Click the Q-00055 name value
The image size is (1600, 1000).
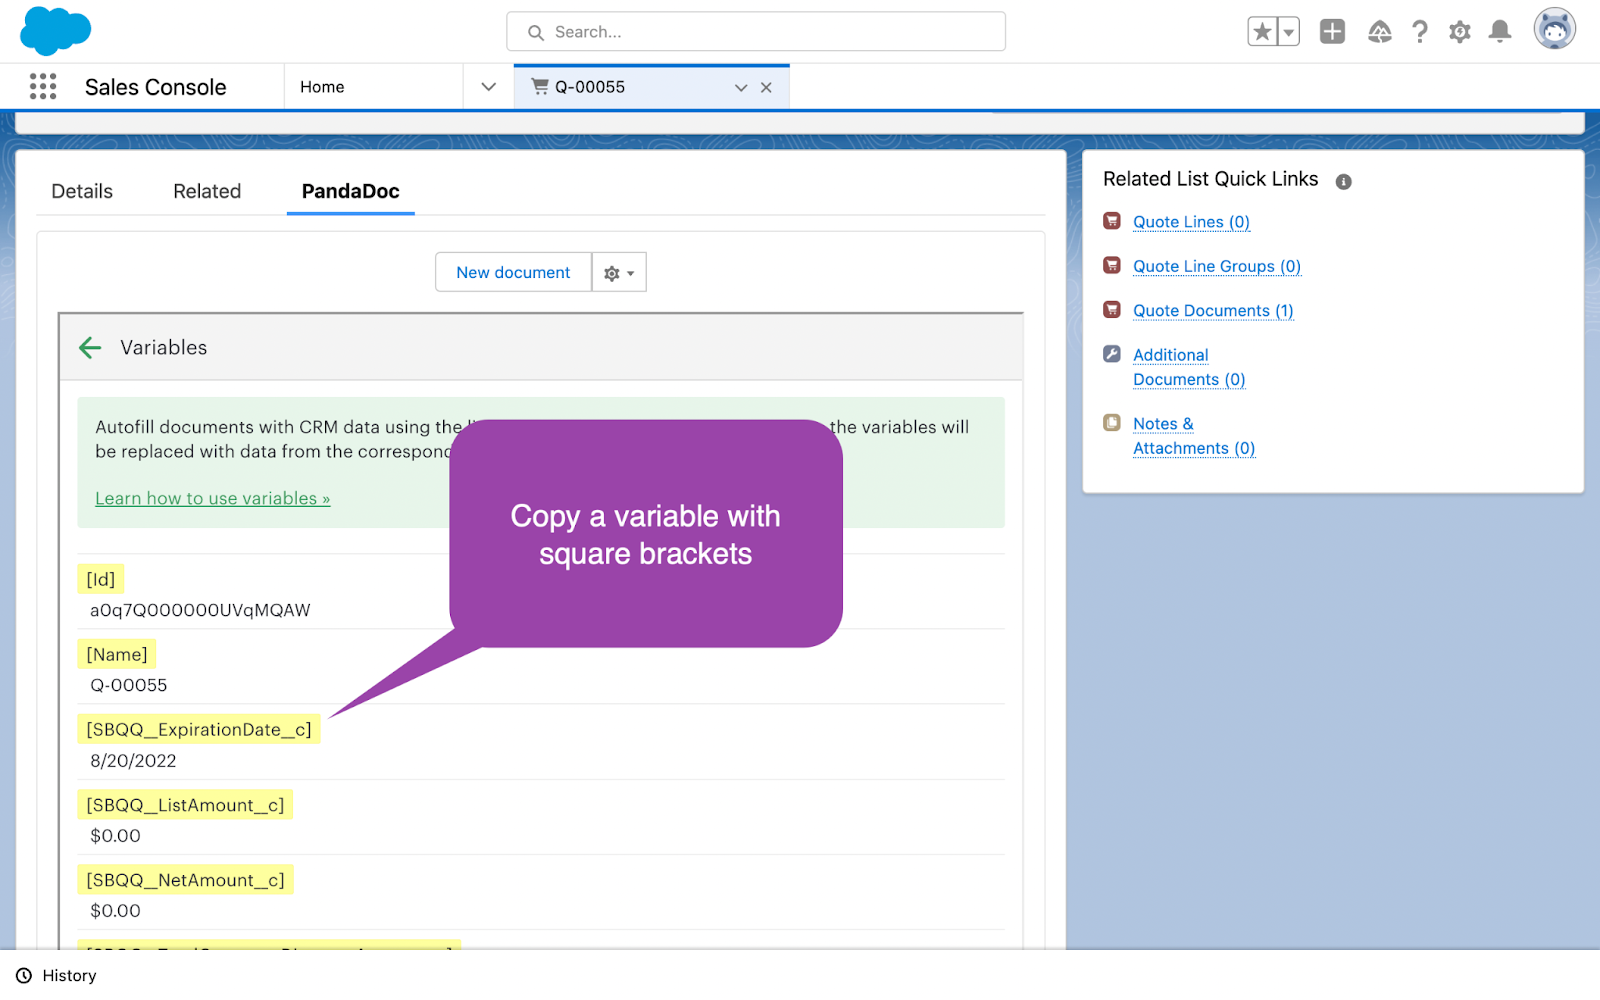click(x=129, y=685)
